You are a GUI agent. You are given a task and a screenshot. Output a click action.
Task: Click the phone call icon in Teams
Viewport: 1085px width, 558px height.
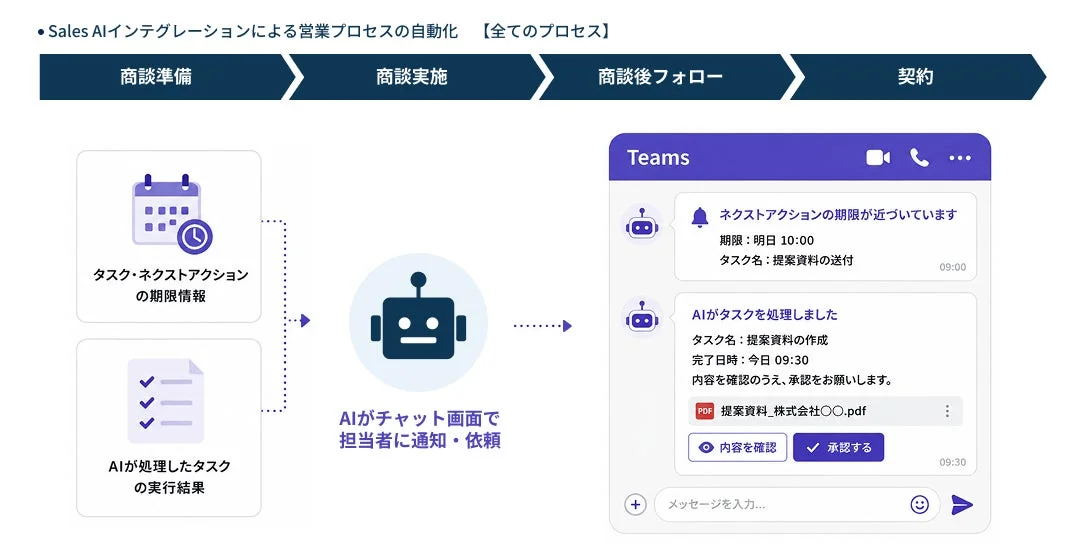pyautogui.click(x=920, y=158)
